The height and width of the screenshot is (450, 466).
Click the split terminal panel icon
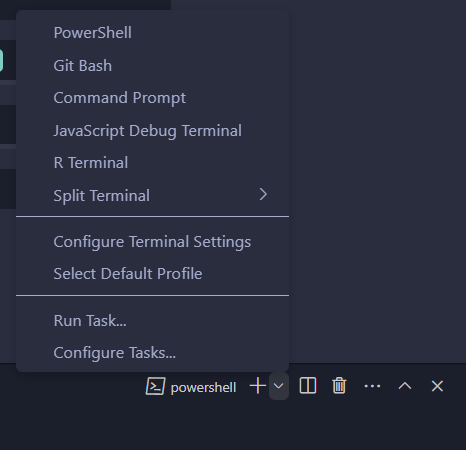coord(308,386)
